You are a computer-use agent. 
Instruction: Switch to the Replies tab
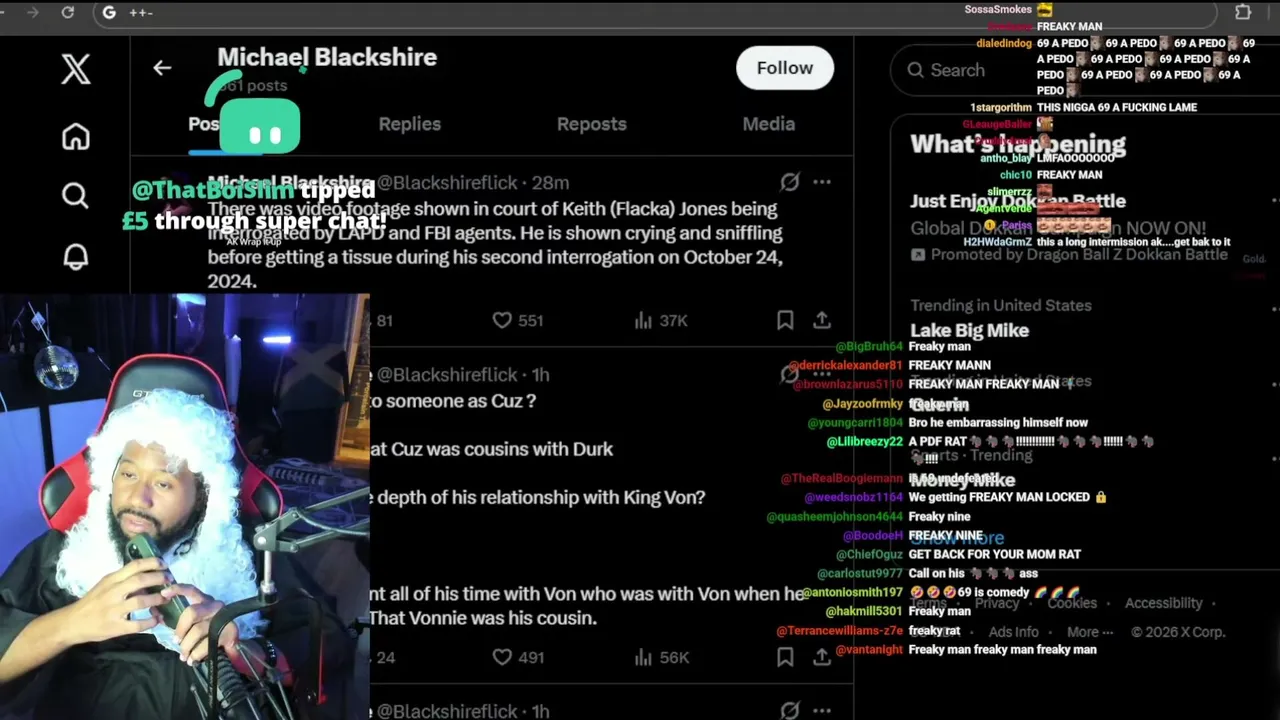[x=410, y=124]
